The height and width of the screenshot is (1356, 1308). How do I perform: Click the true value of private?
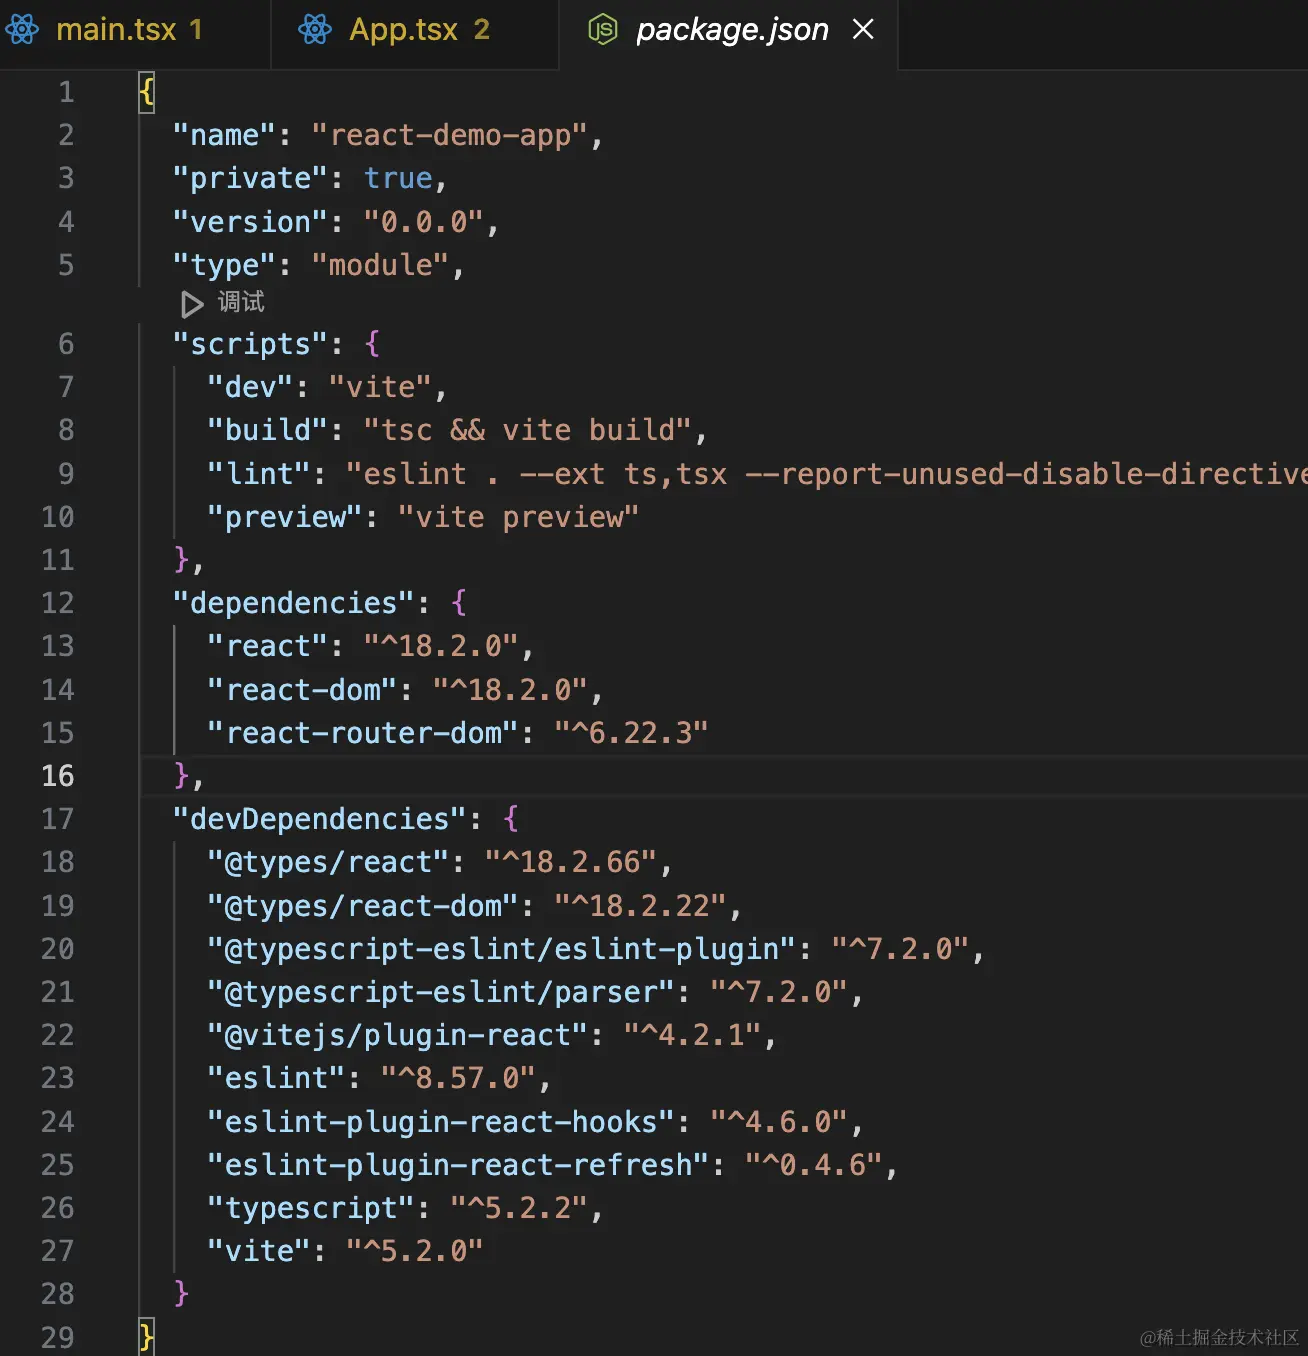(398, 178)
